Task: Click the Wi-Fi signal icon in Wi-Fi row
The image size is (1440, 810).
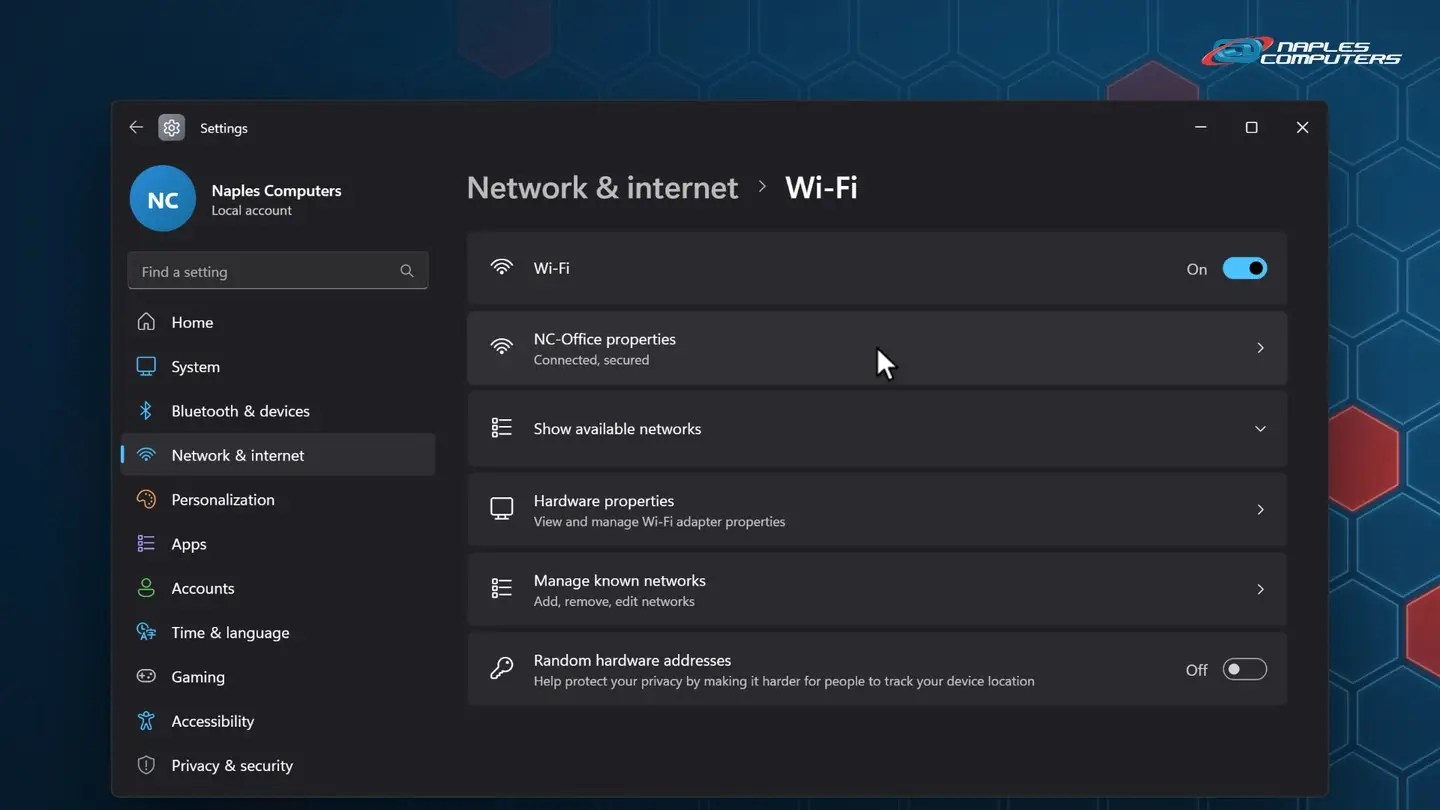Action: point(501,268)
